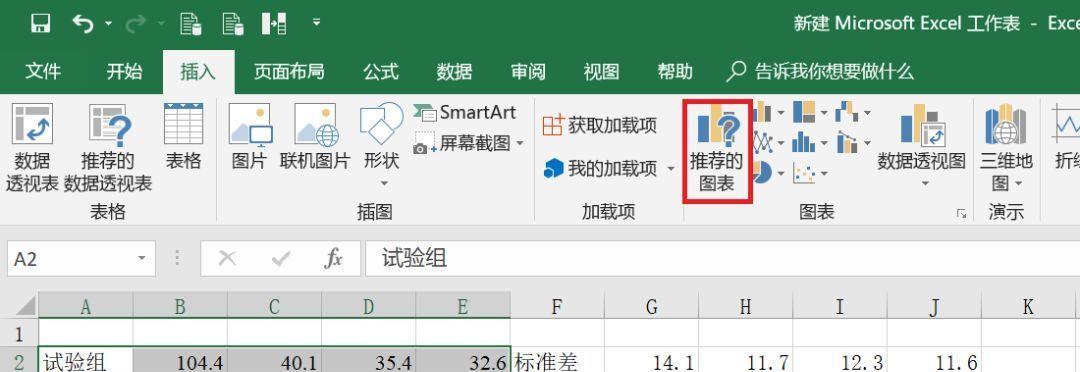Select column K header
Viewport: 1080px width, 372px height.
click(x=1028, y=306)
